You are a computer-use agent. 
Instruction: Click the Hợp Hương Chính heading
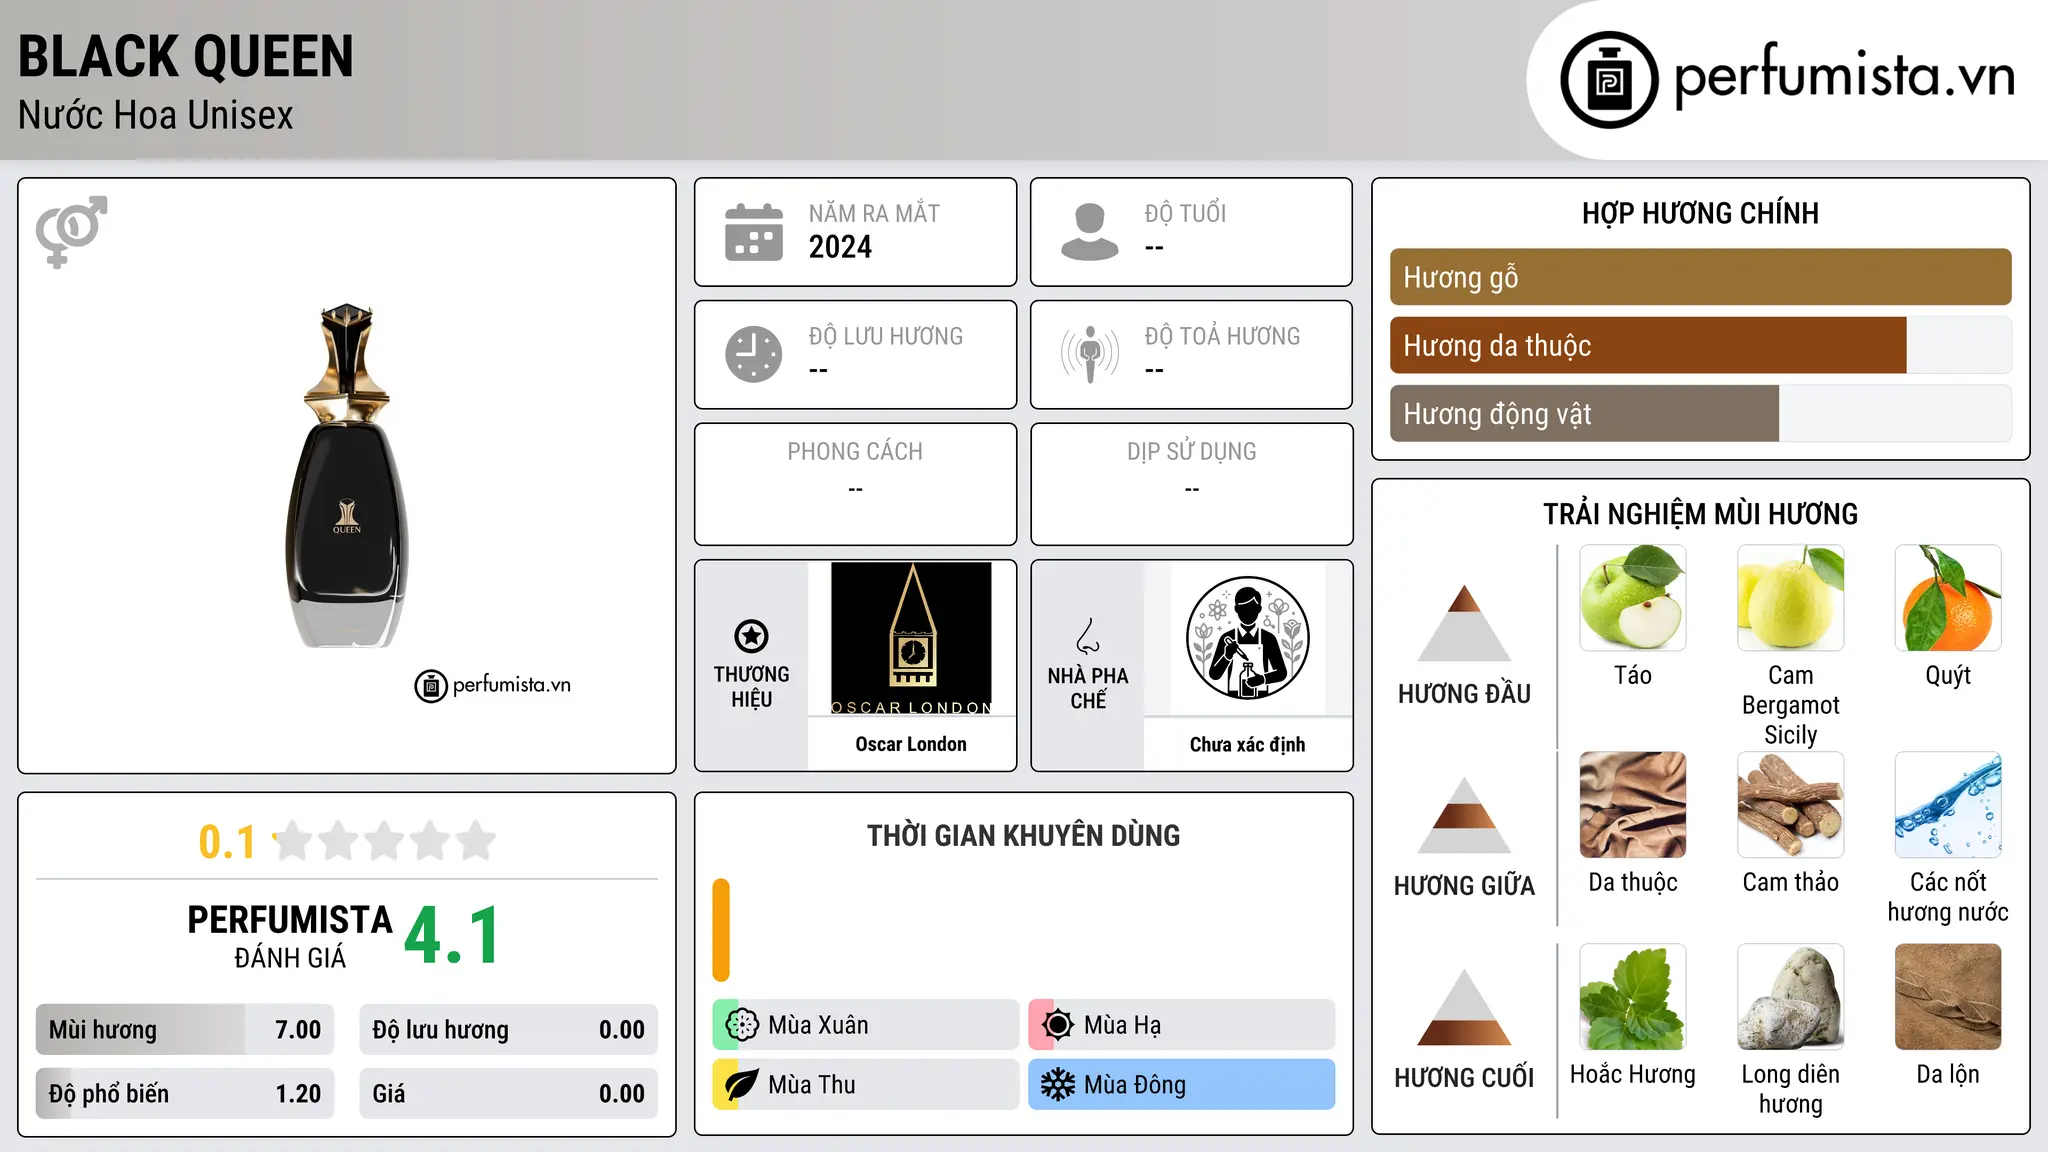[x=1700, y=213]
